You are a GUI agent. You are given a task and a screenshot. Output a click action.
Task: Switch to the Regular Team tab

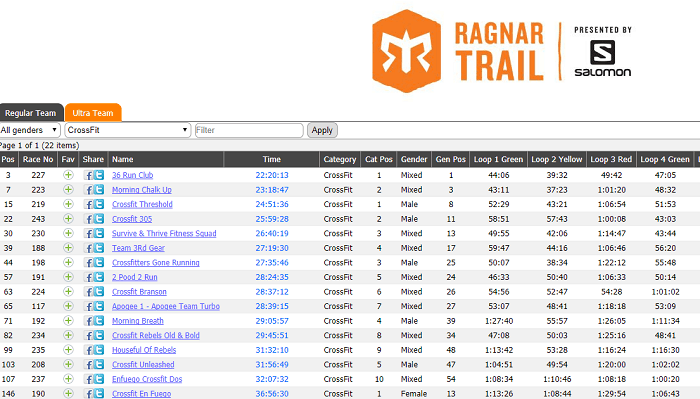tap(31, 113)
